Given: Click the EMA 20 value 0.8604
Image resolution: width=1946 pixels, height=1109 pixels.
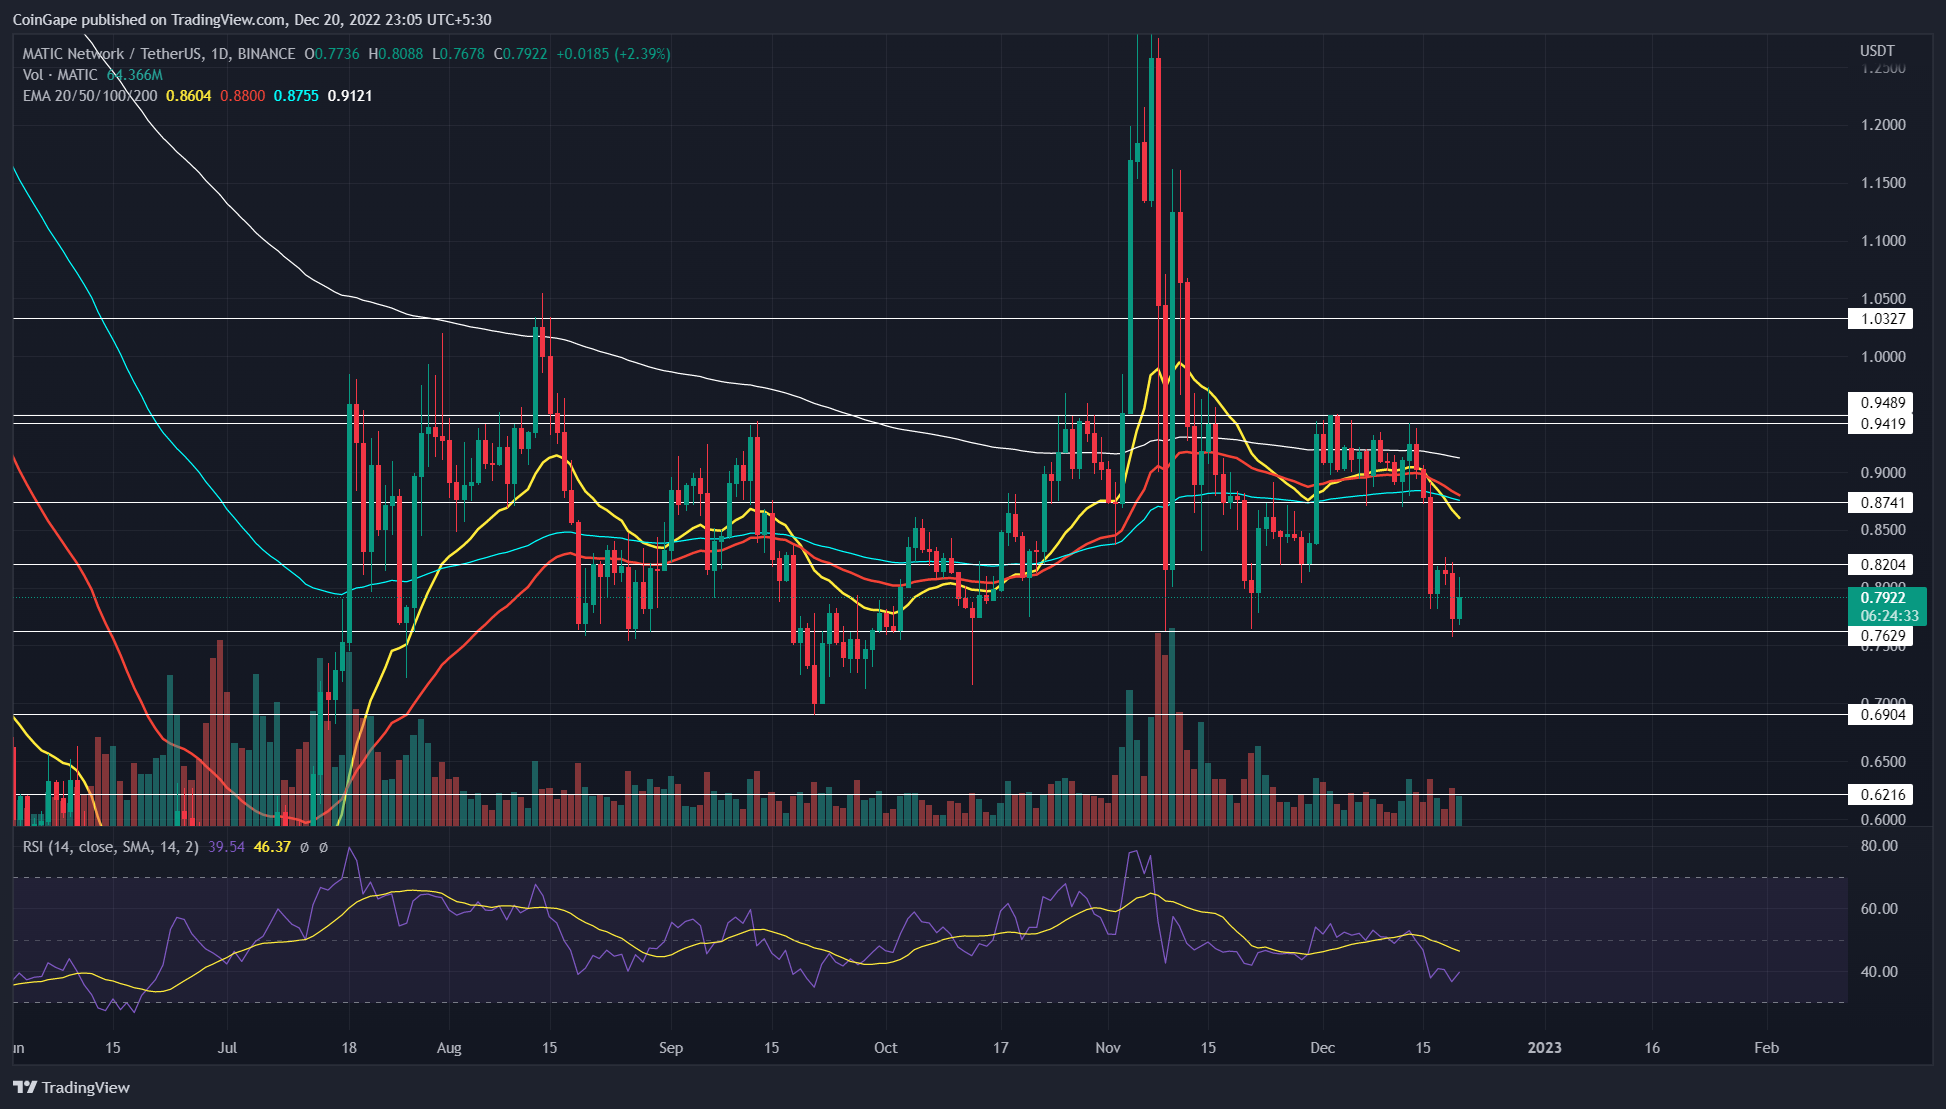Looking at the screenshot, I should click(188, 96).
